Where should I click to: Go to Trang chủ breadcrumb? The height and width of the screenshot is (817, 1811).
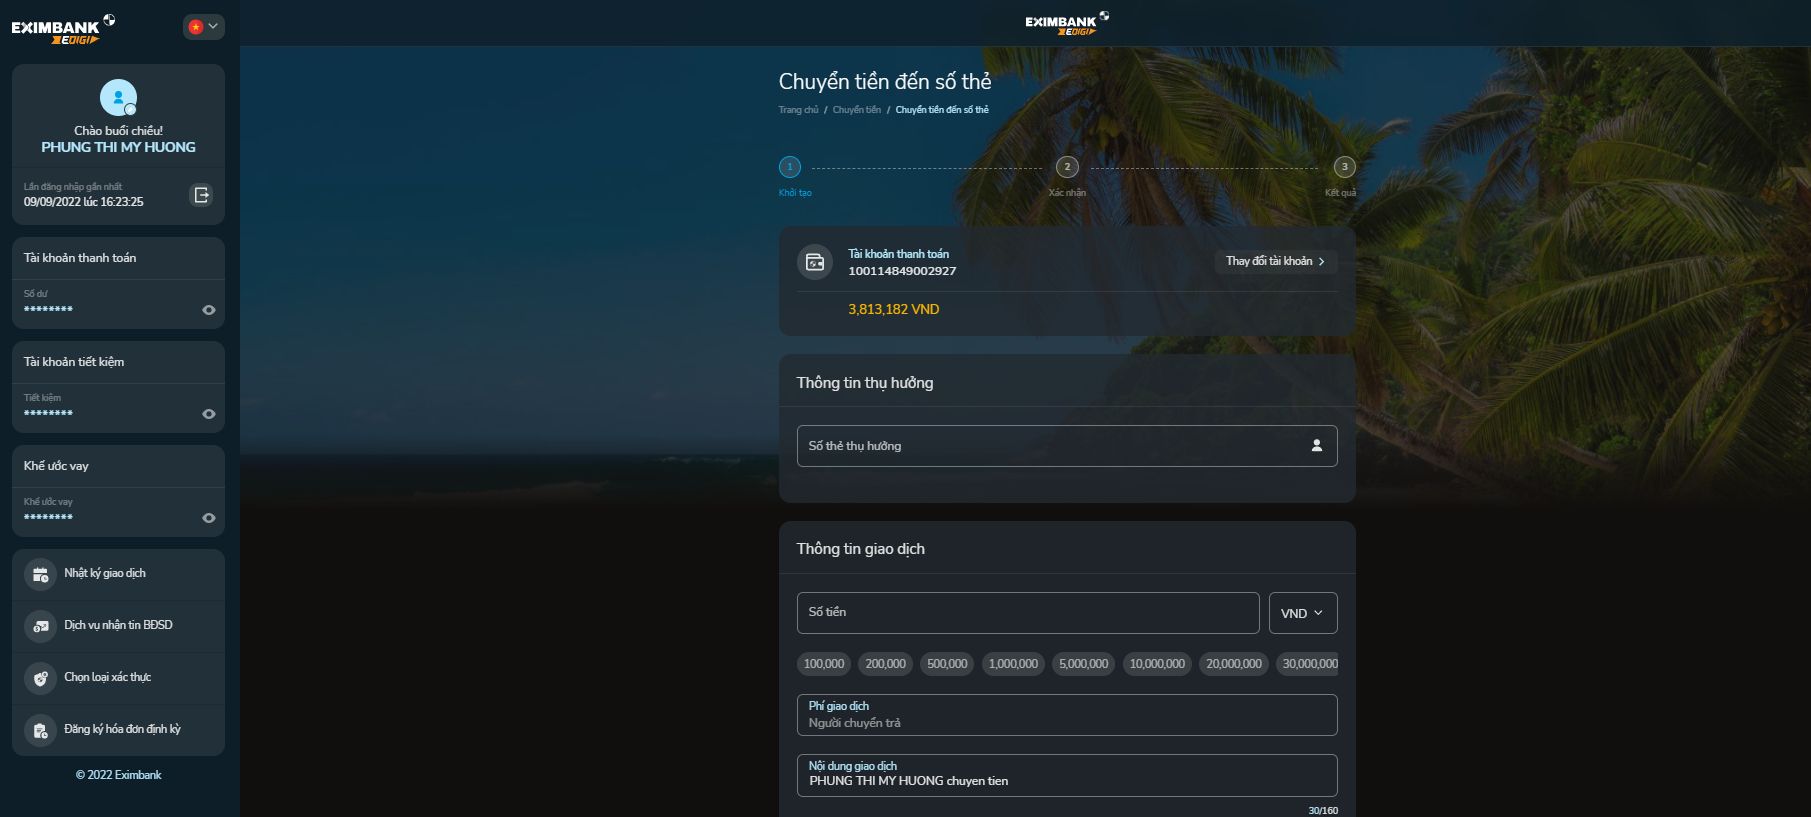click(x=798, y=110)
